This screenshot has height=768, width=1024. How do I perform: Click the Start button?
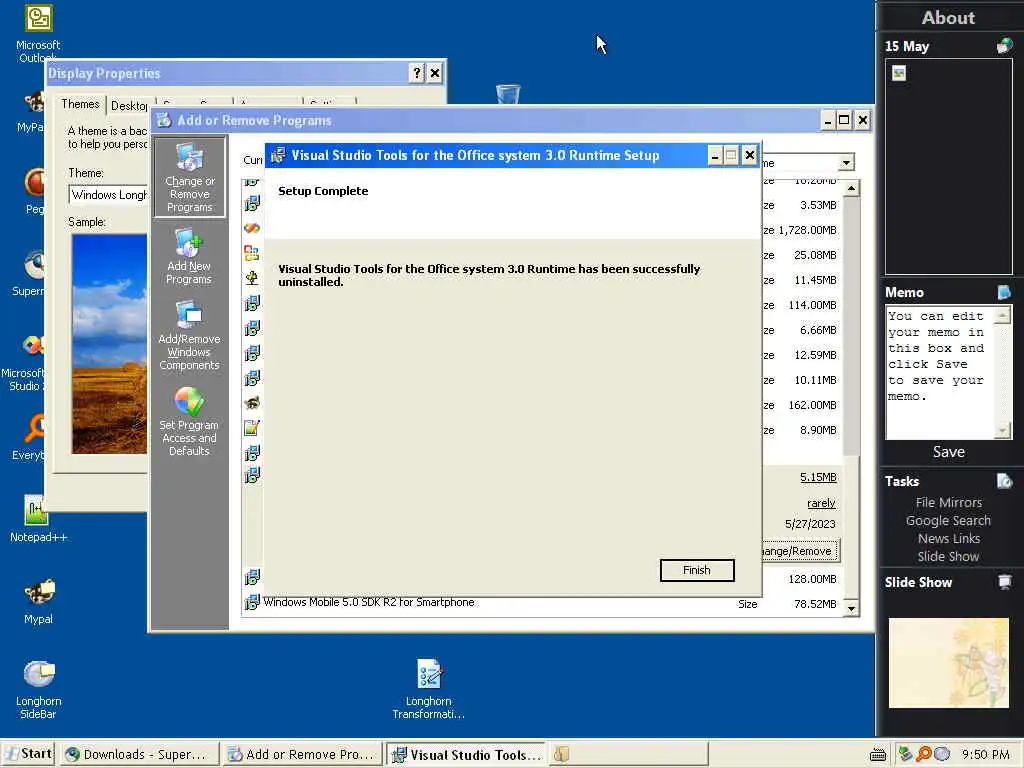click(x=28, y=754)
